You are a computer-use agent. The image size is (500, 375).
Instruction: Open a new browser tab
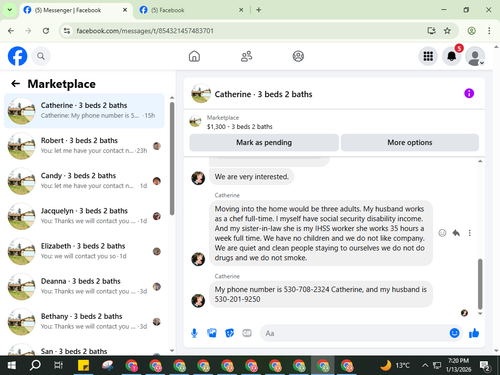tap(258, 10)
